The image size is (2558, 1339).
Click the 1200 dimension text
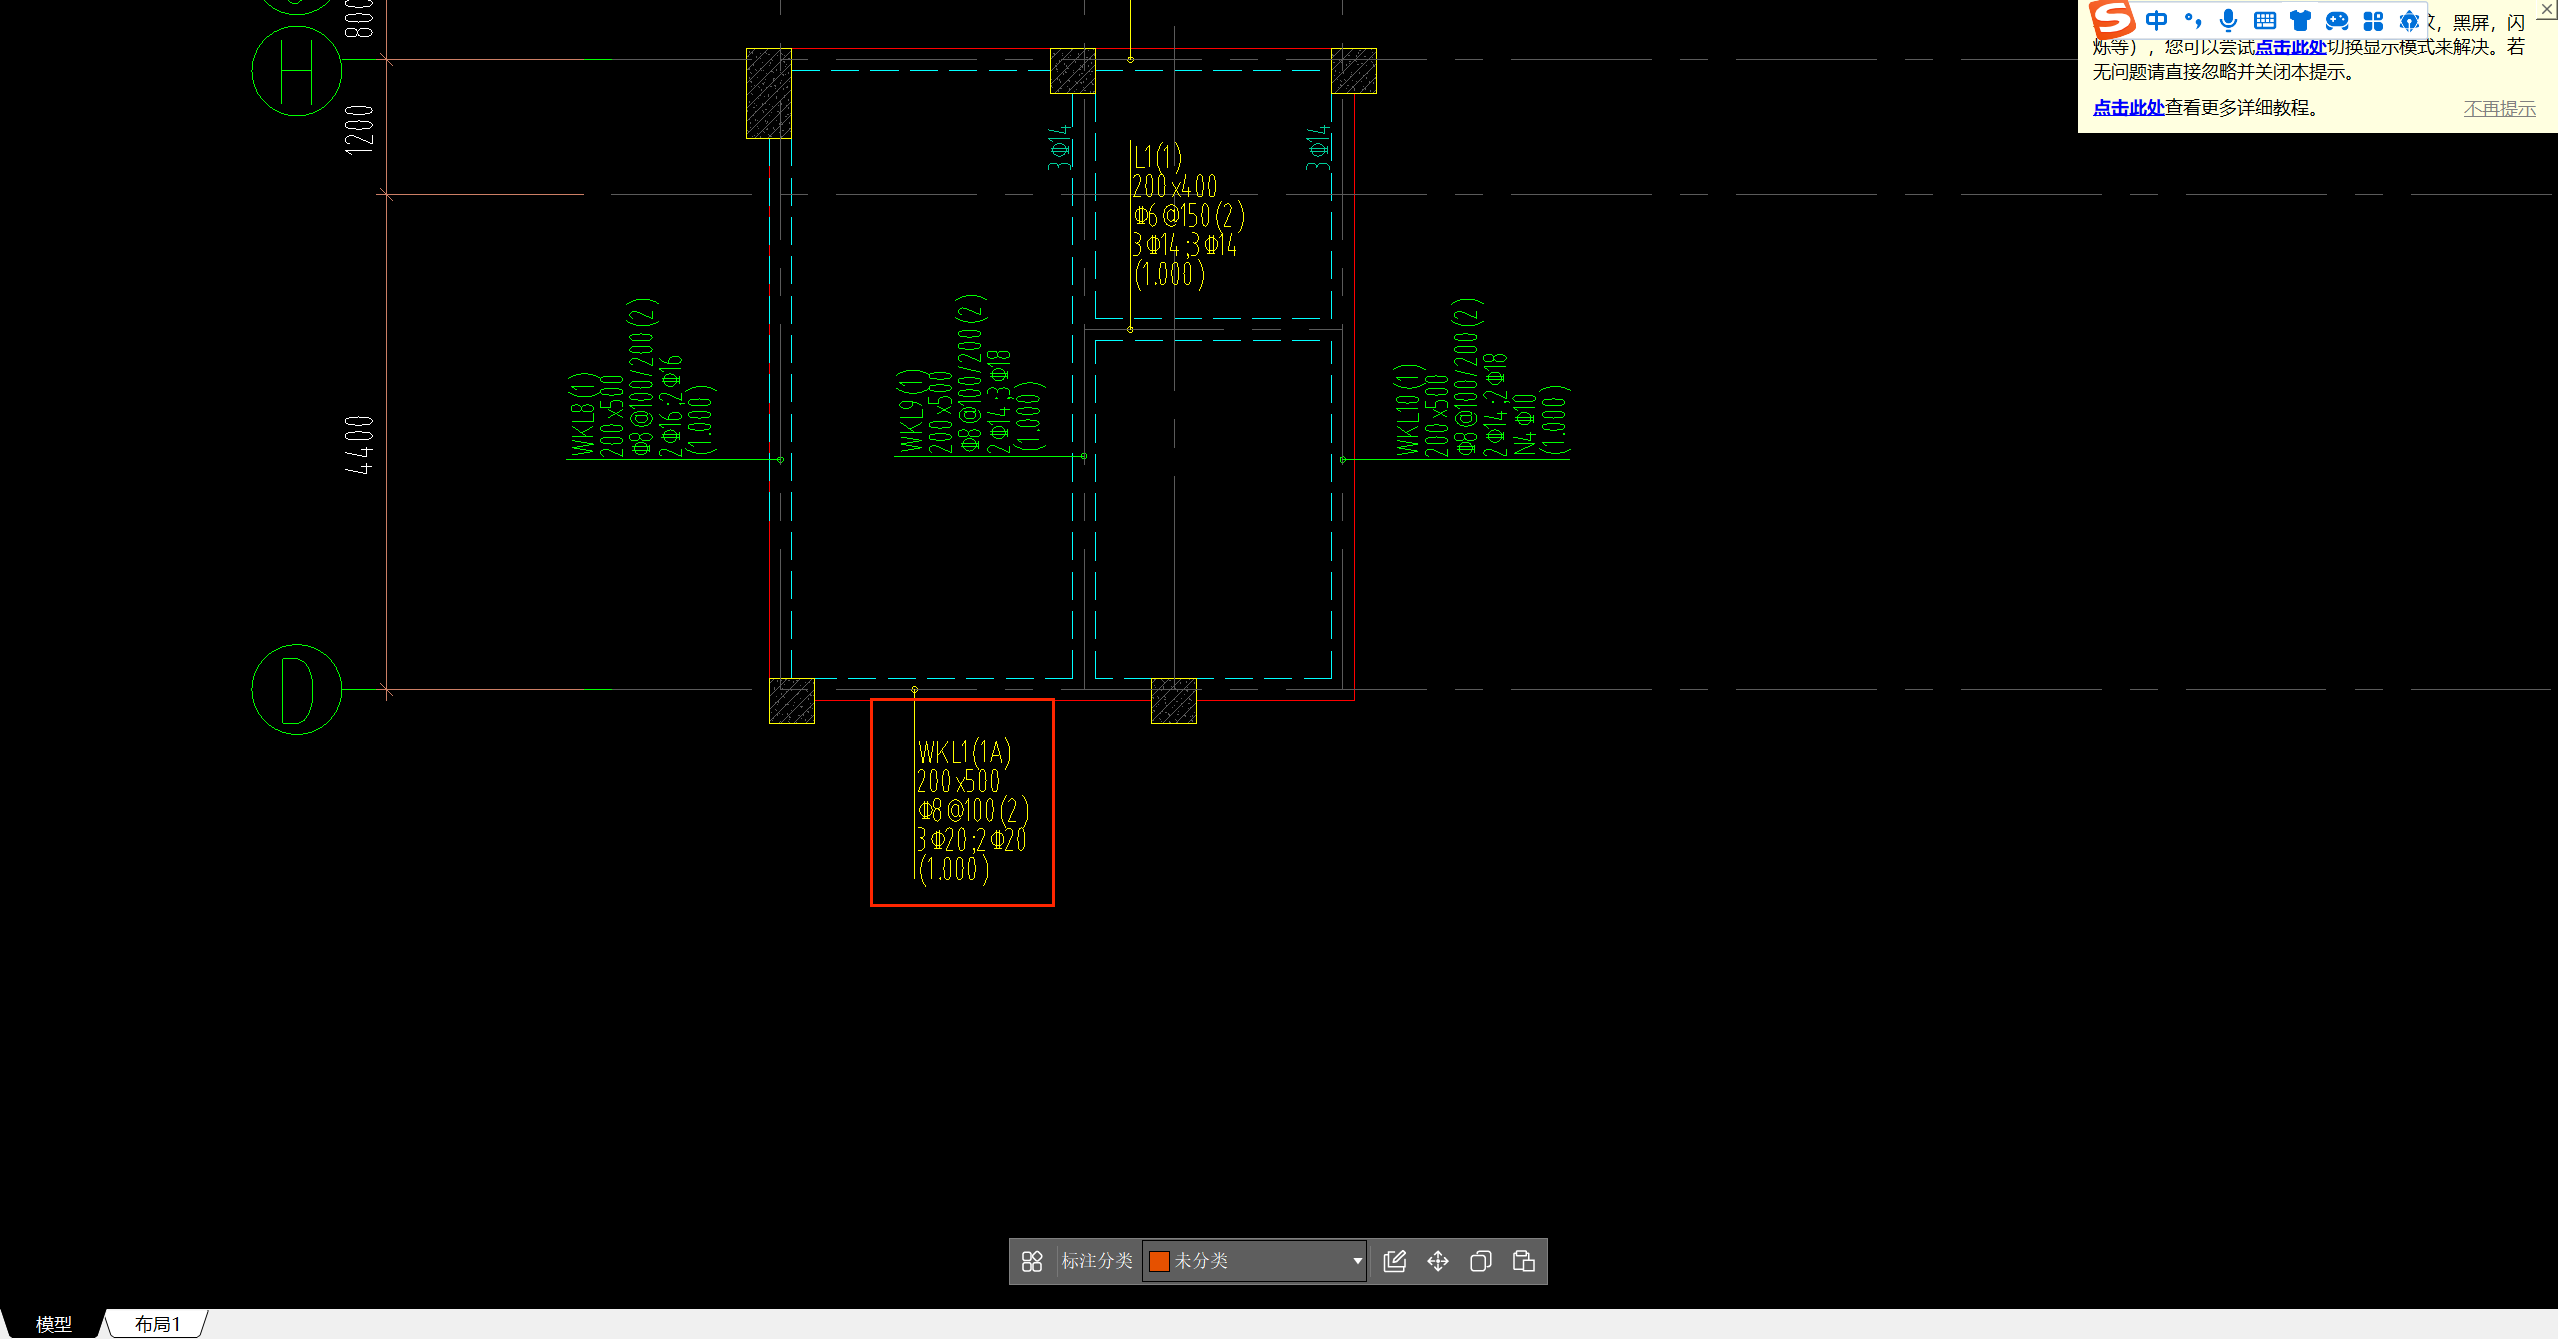click(359, 130)
